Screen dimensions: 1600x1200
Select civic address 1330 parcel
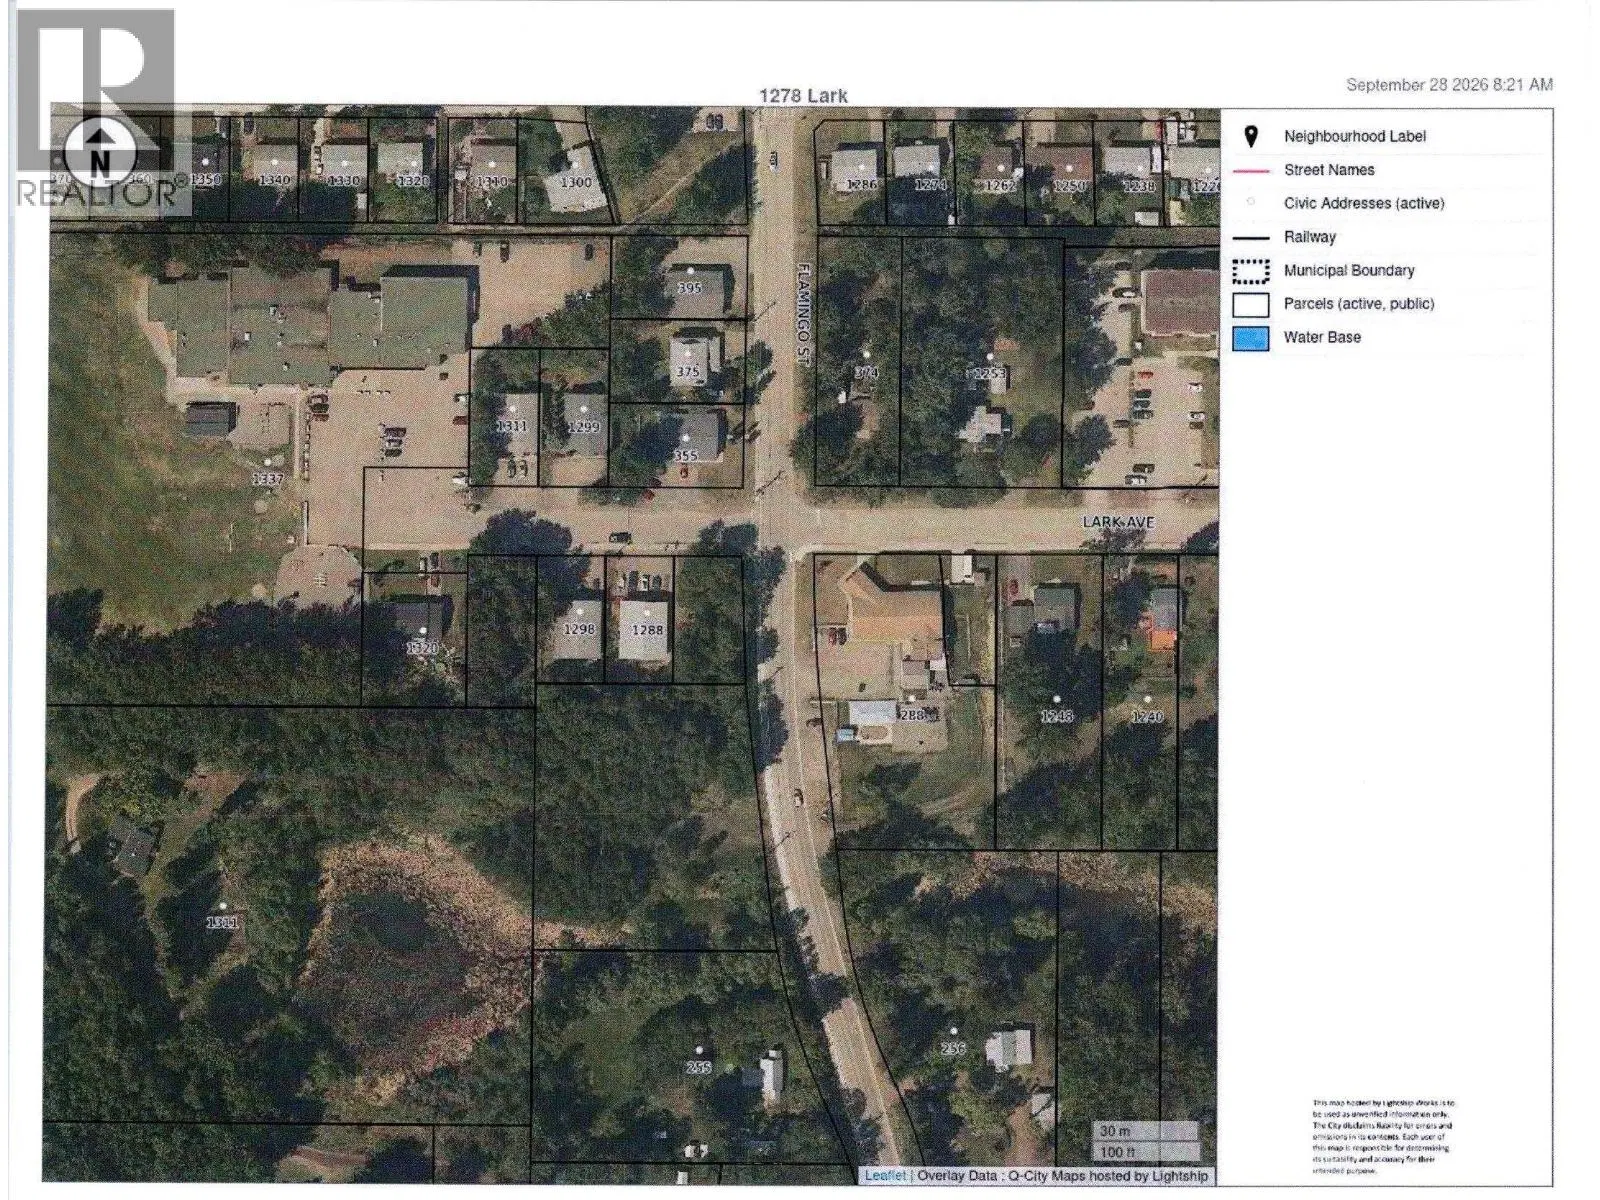click(343, 180)
